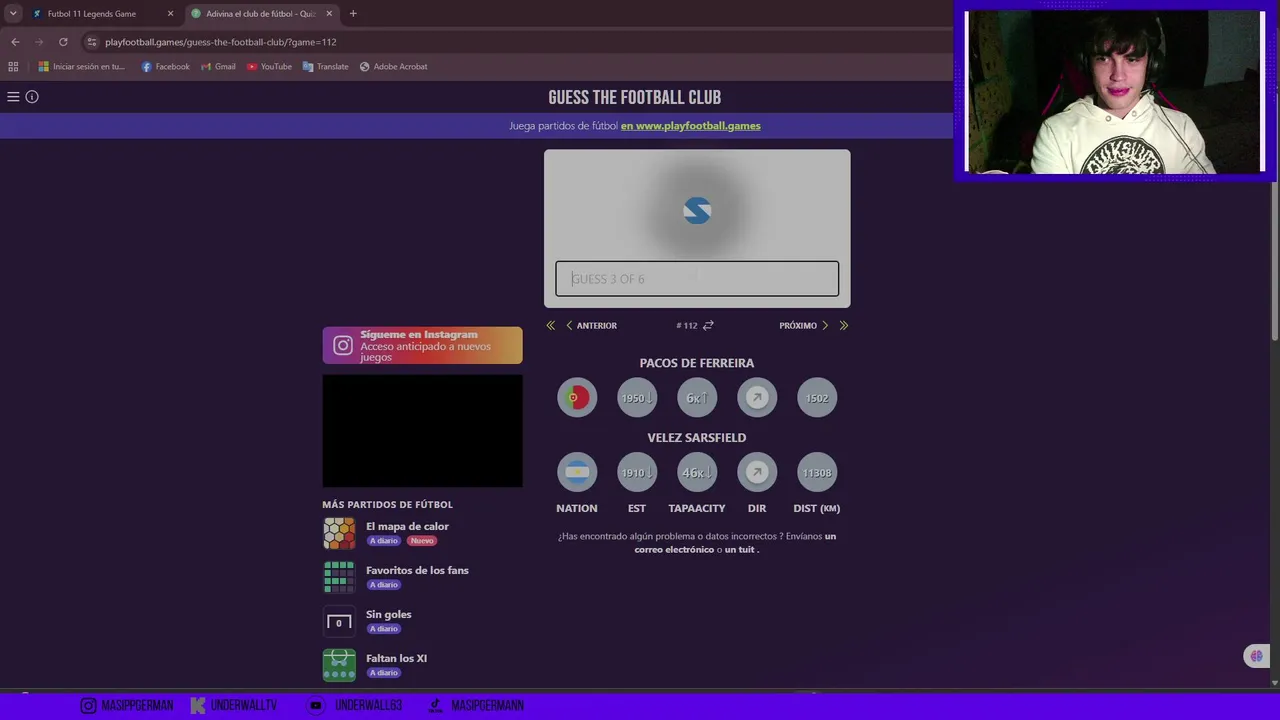Open a new browser tab
This screenshot has width=1280, height=720.
tap(353, 14)
